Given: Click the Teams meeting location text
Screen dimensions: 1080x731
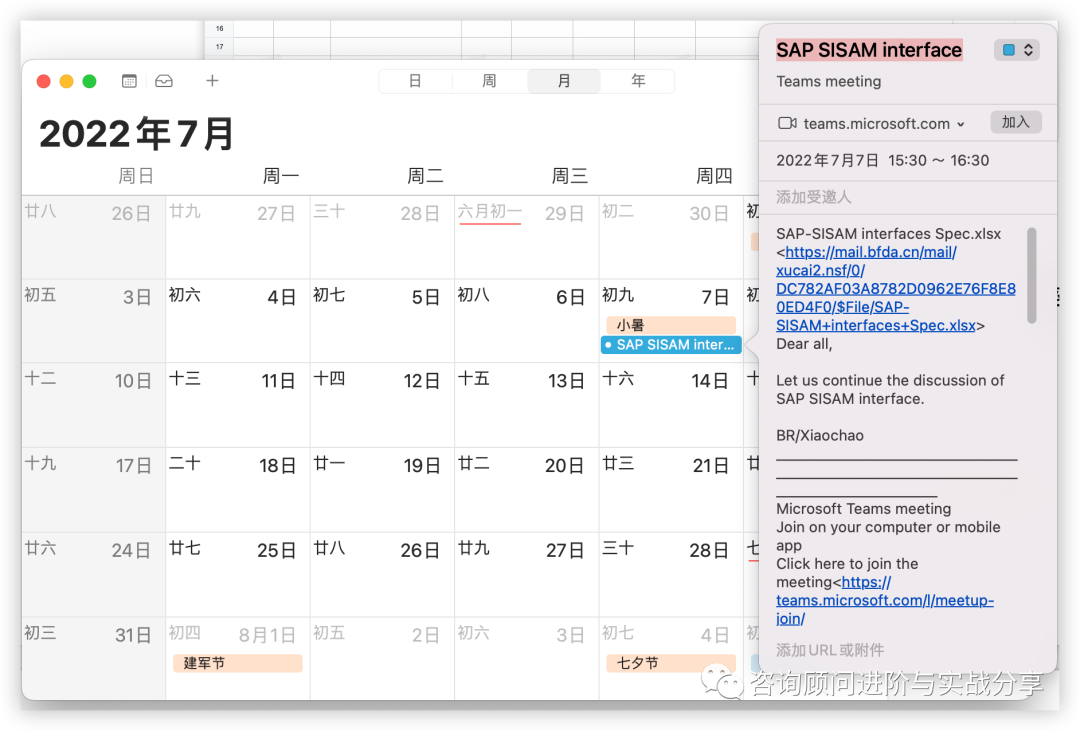Looking at the screenshot, I should tap(829, 81).
